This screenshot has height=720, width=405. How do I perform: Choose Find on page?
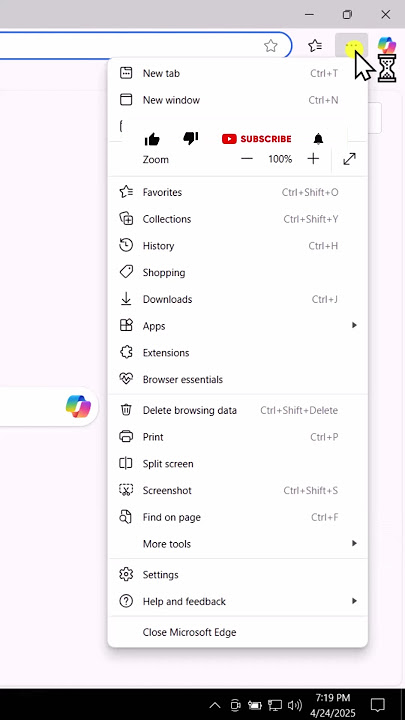tap(237, 517)
